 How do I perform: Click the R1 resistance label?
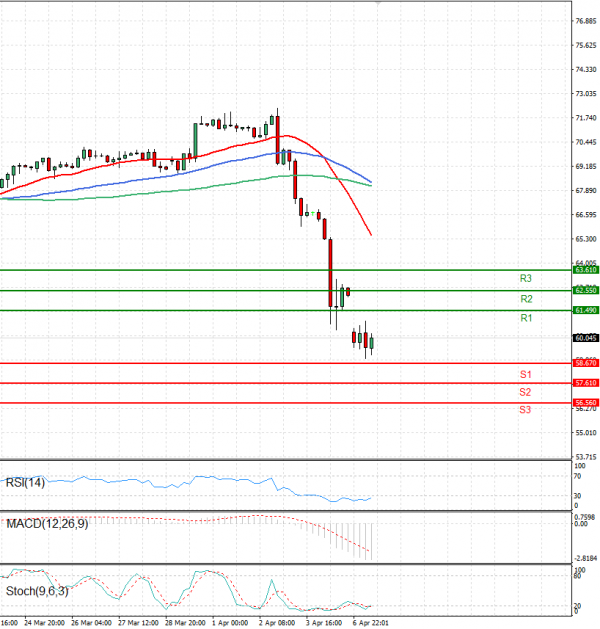(x=526, y=318)
